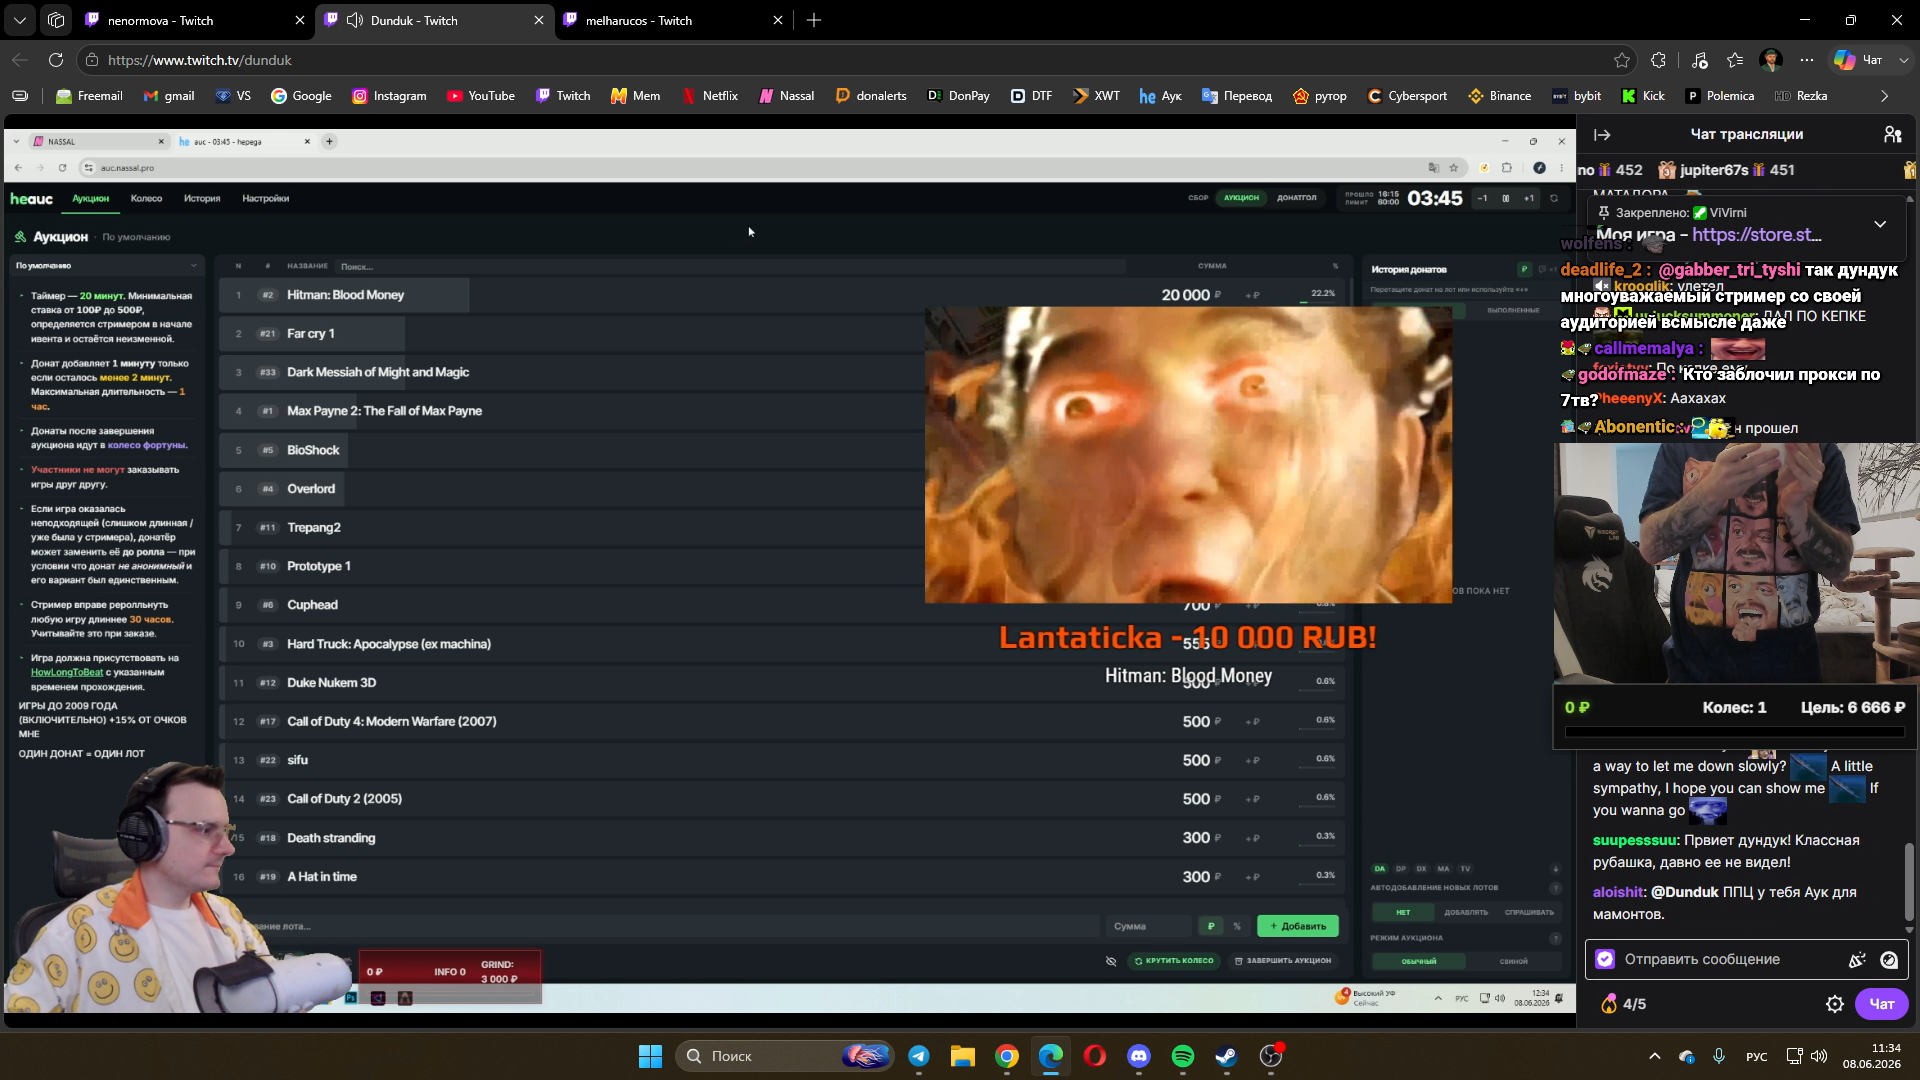Viewport: 1920px width, 1080px height.
Task: Select СВИНОЙ auction mode
Action: tap(1513, 961)
